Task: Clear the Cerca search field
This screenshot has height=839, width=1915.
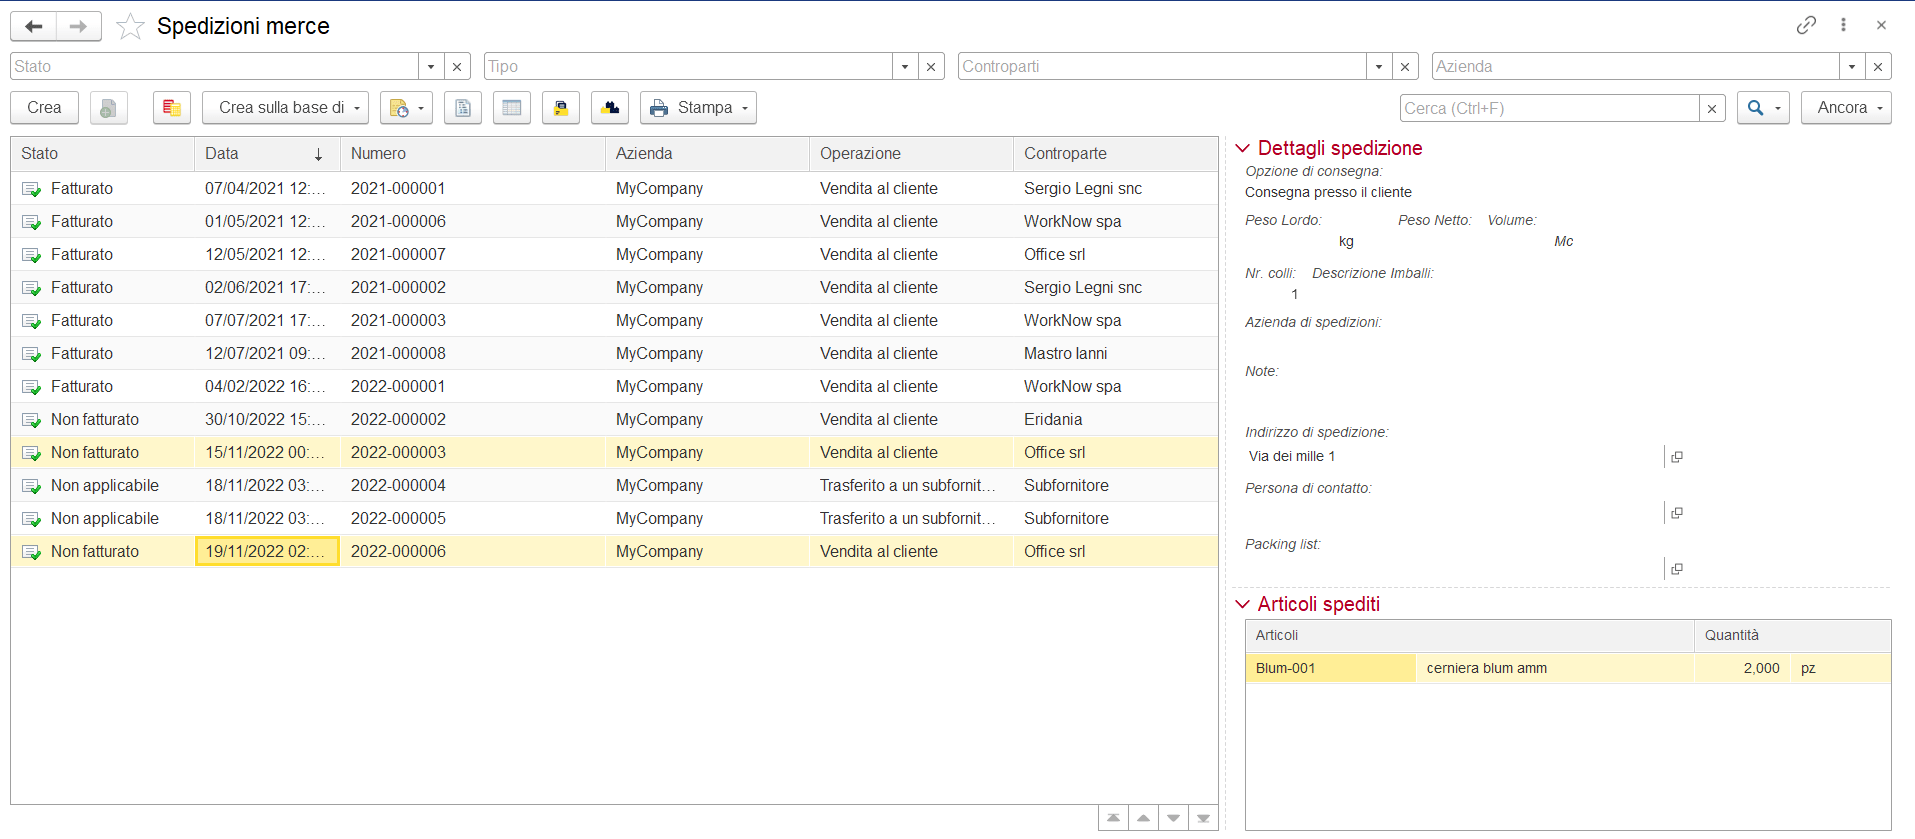Action: coord(1712,108)
